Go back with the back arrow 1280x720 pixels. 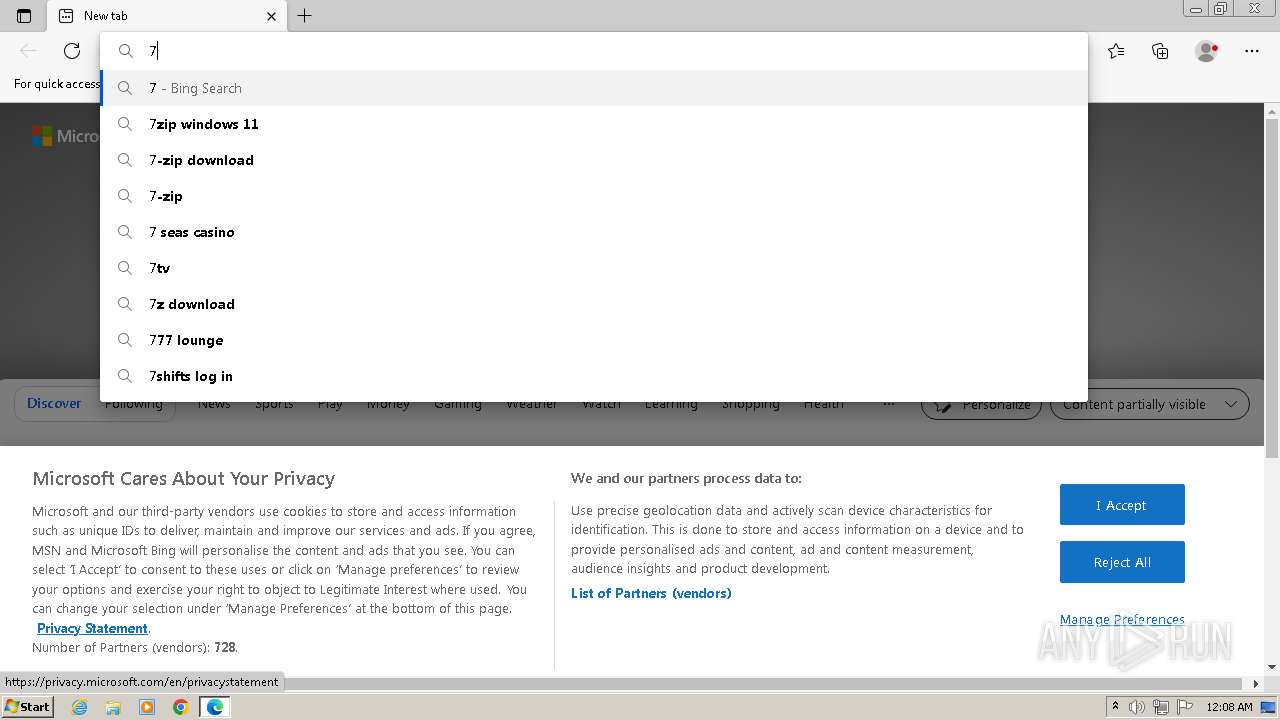(x=28, y=51)
